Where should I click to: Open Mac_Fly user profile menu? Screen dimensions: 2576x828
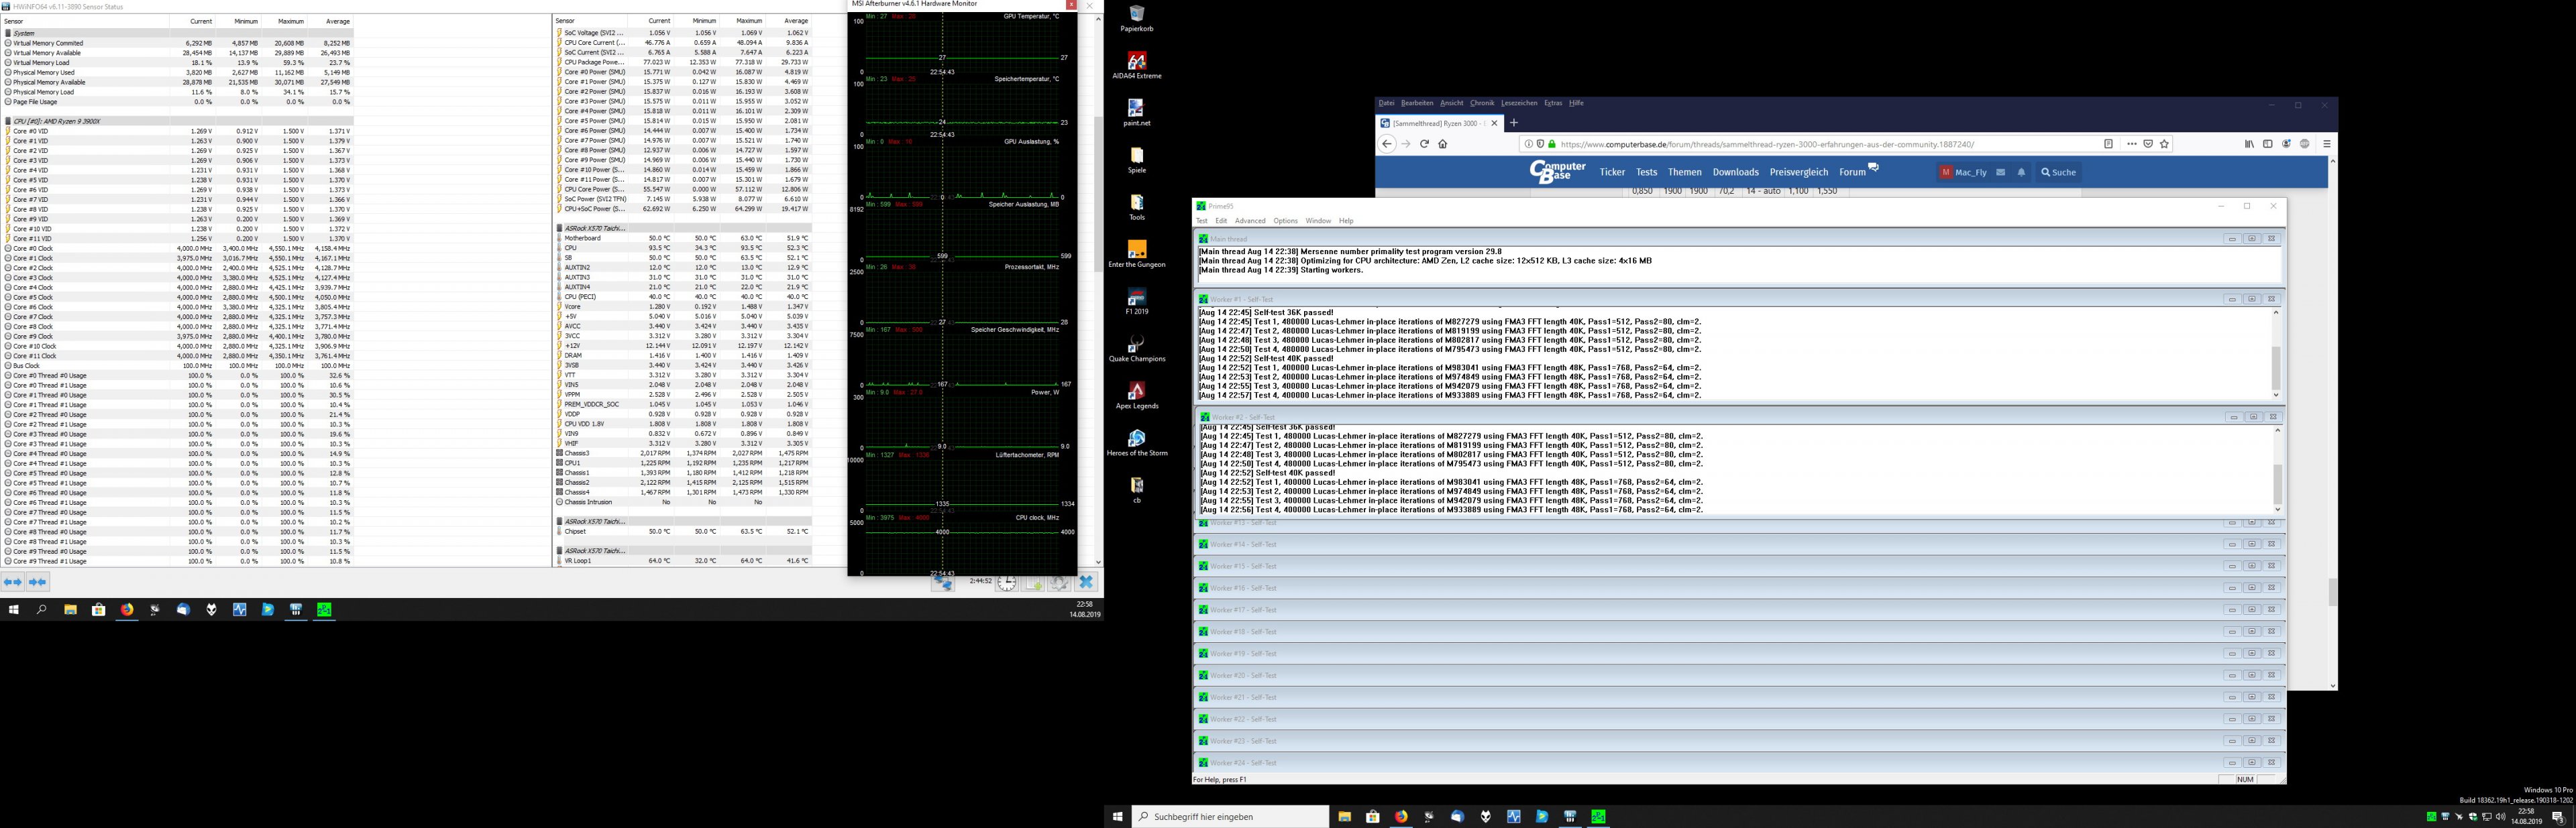(1963, 172)
